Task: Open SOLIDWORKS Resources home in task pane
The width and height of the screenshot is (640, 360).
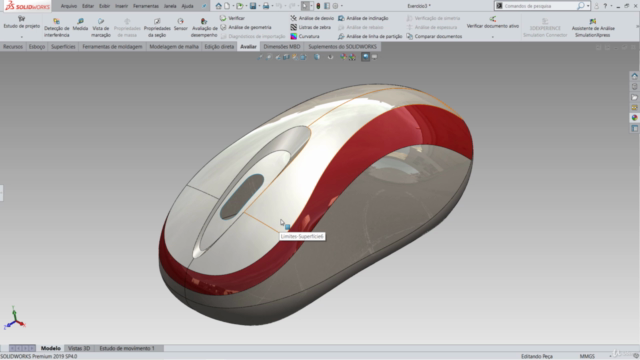Action: 634,76
